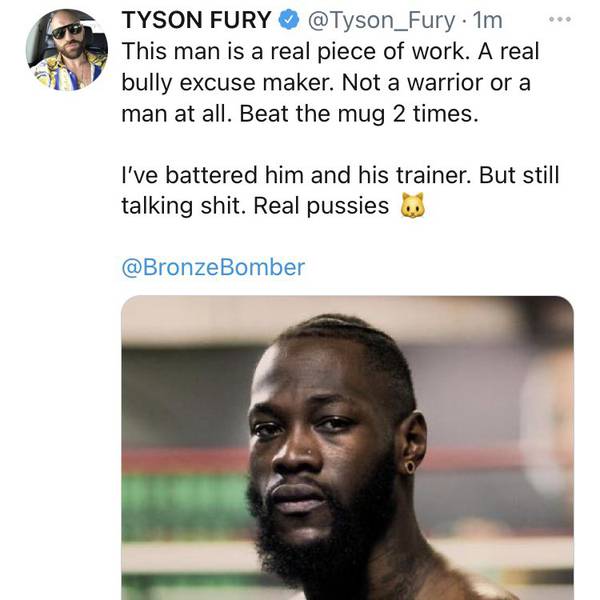Click the earring in the attached photo
Image resolution: width=600 pixels, height=600 pixels.
click(409, 465)
